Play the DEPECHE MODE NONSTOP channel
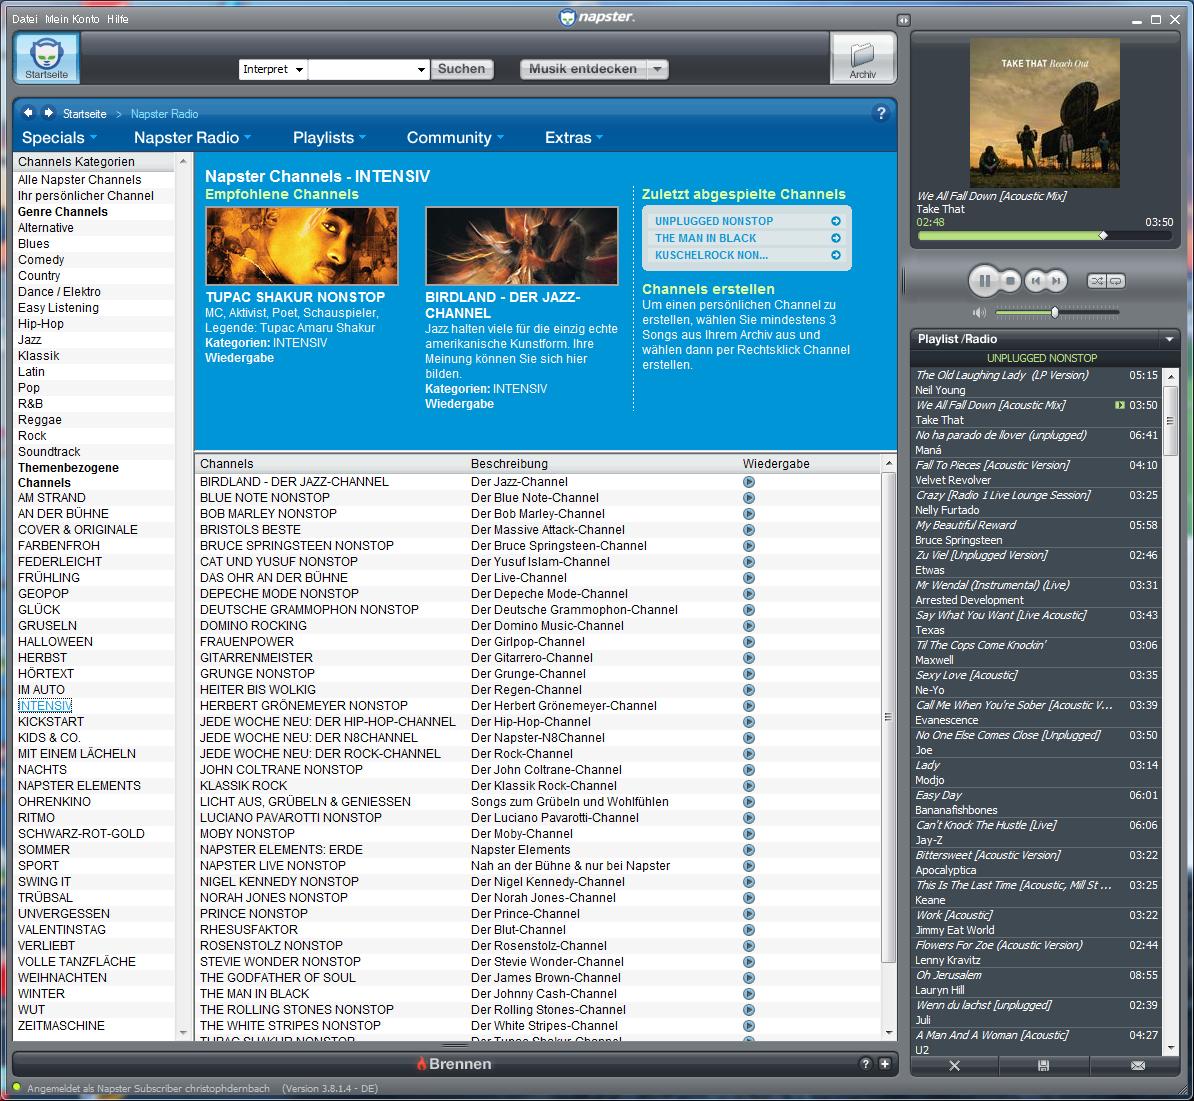Viewport: 1194px width, 1101px height. tap(749, 594)
